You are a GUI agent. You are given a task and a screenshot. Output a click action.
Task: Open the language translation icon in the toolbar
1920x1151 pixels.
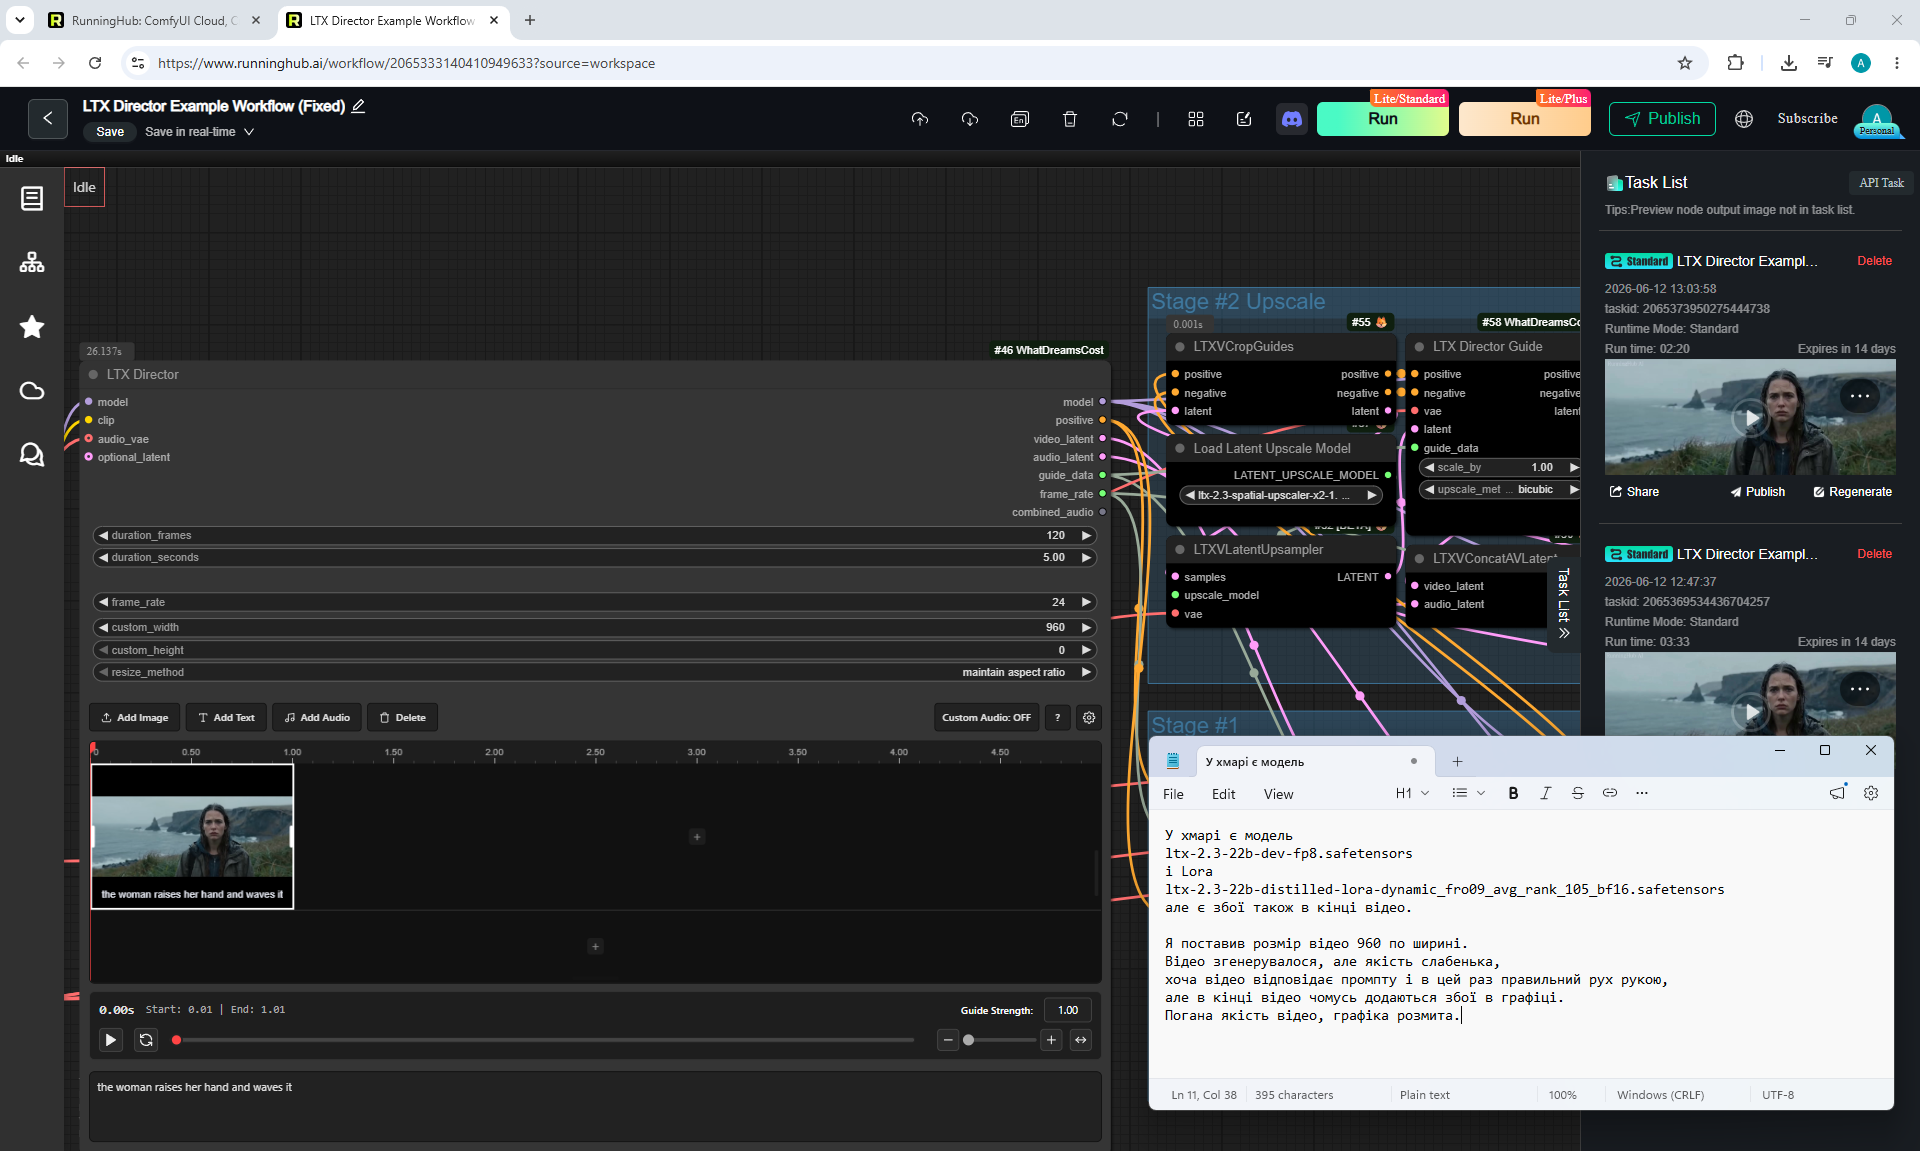(x=1020, y=119)
